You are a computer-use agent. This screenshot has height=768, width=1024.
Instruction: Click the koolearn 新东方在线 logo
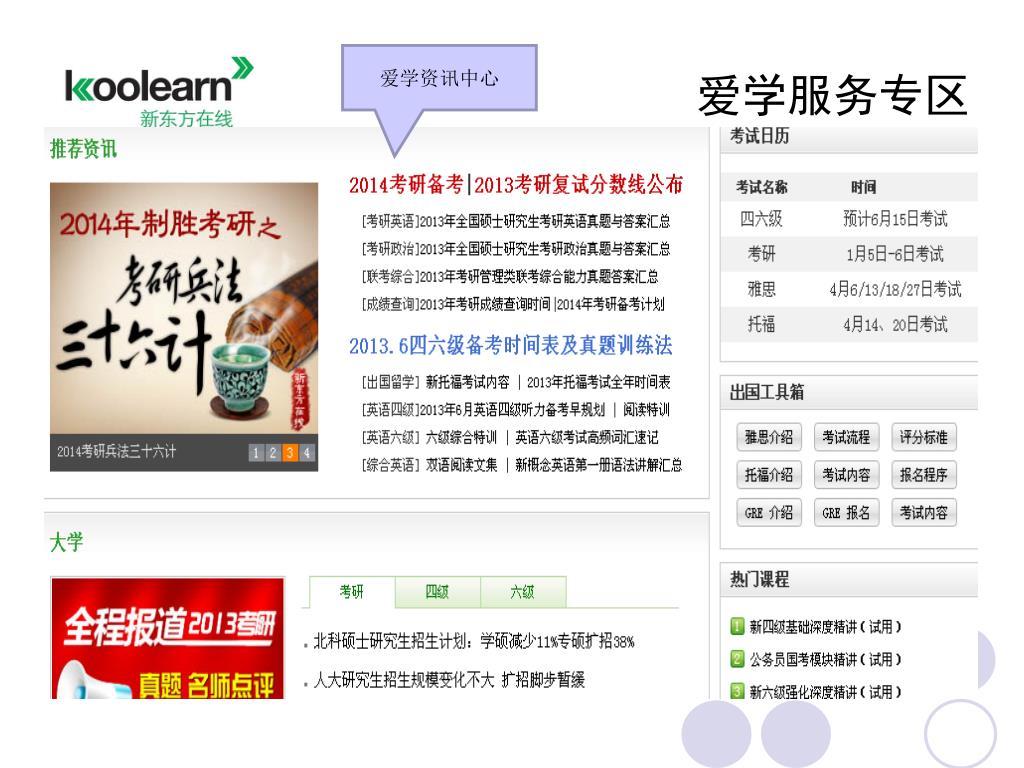159,91
